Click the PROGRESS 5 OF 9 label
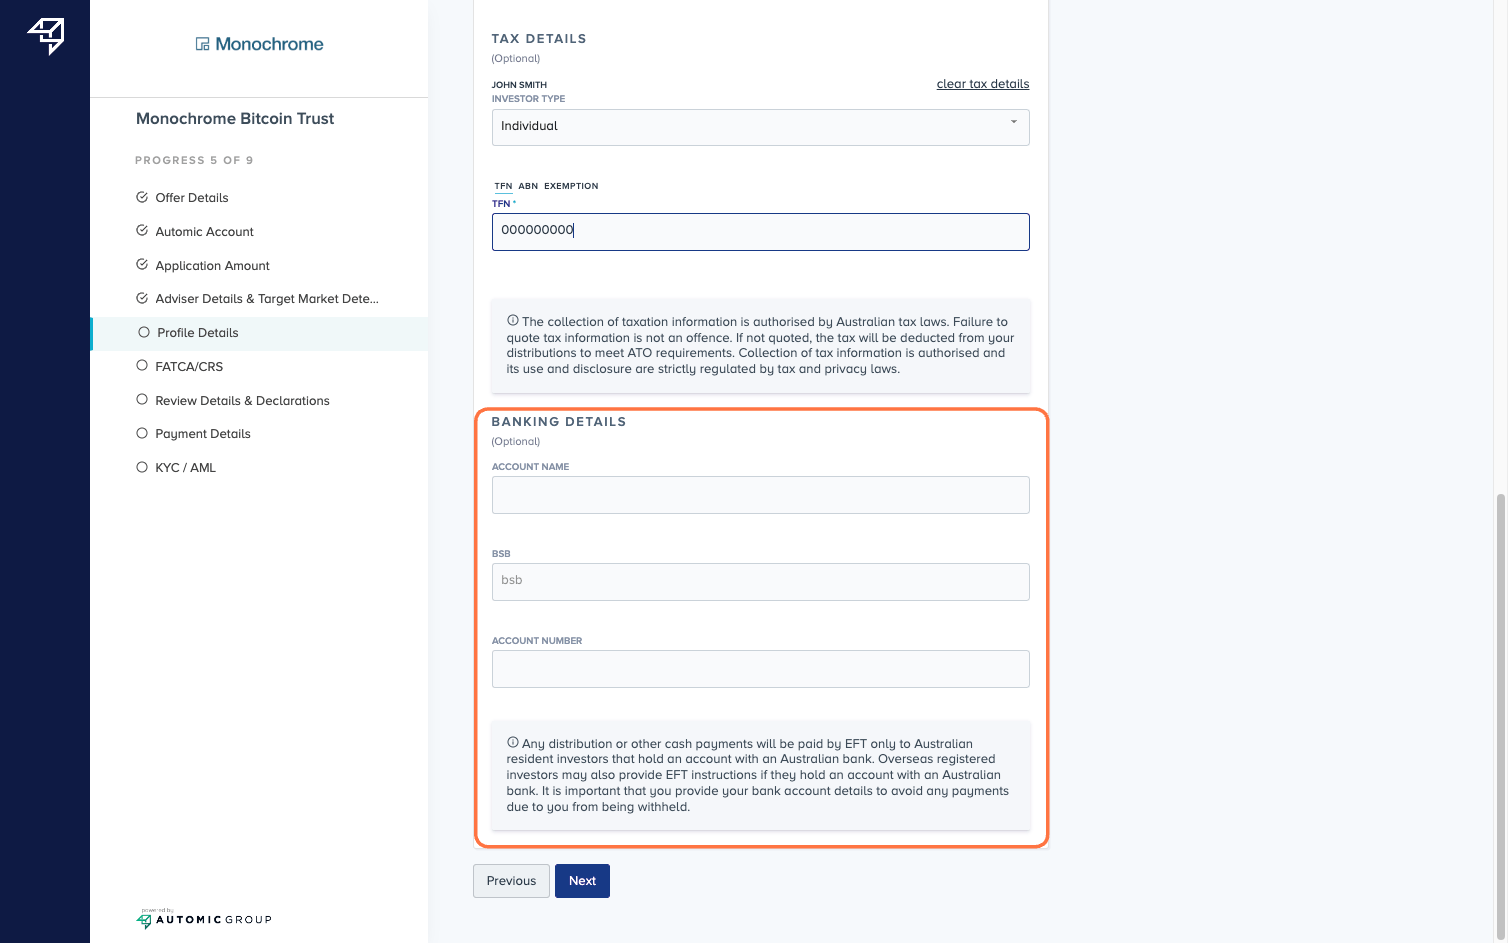This screenshot has width=1508, height=943. tap(194, 160)
